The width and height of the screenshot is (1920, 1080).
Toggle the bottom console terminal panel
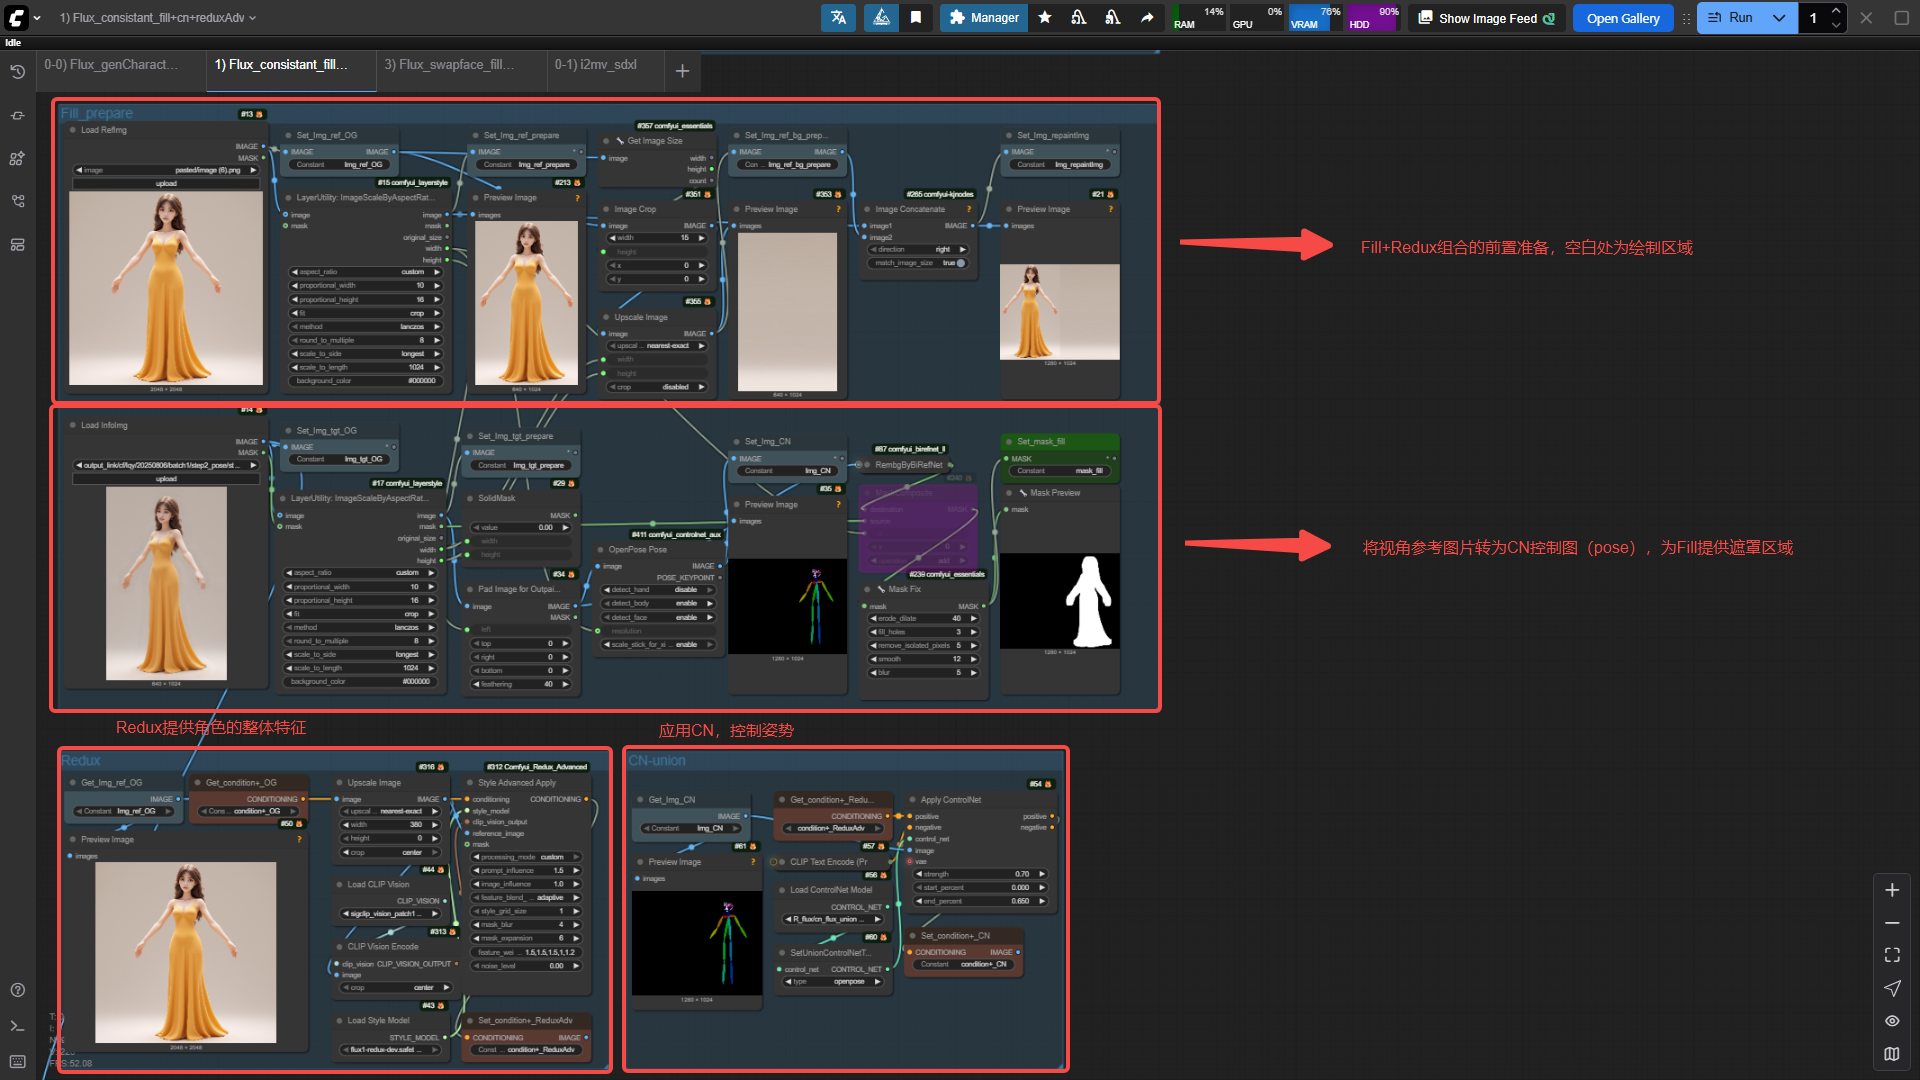coord(17,1026)
